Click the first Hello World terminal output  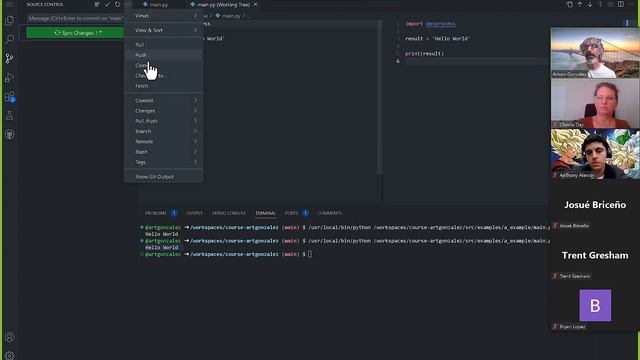pyautogui.click(x=162, y=234)
